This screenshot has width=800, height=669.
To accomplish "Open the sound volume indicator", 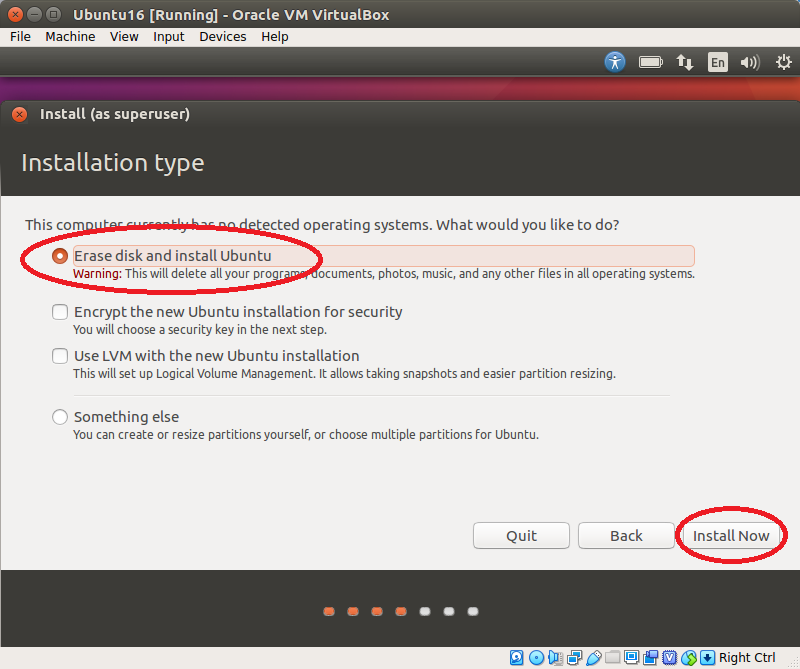I will [750, 62].
